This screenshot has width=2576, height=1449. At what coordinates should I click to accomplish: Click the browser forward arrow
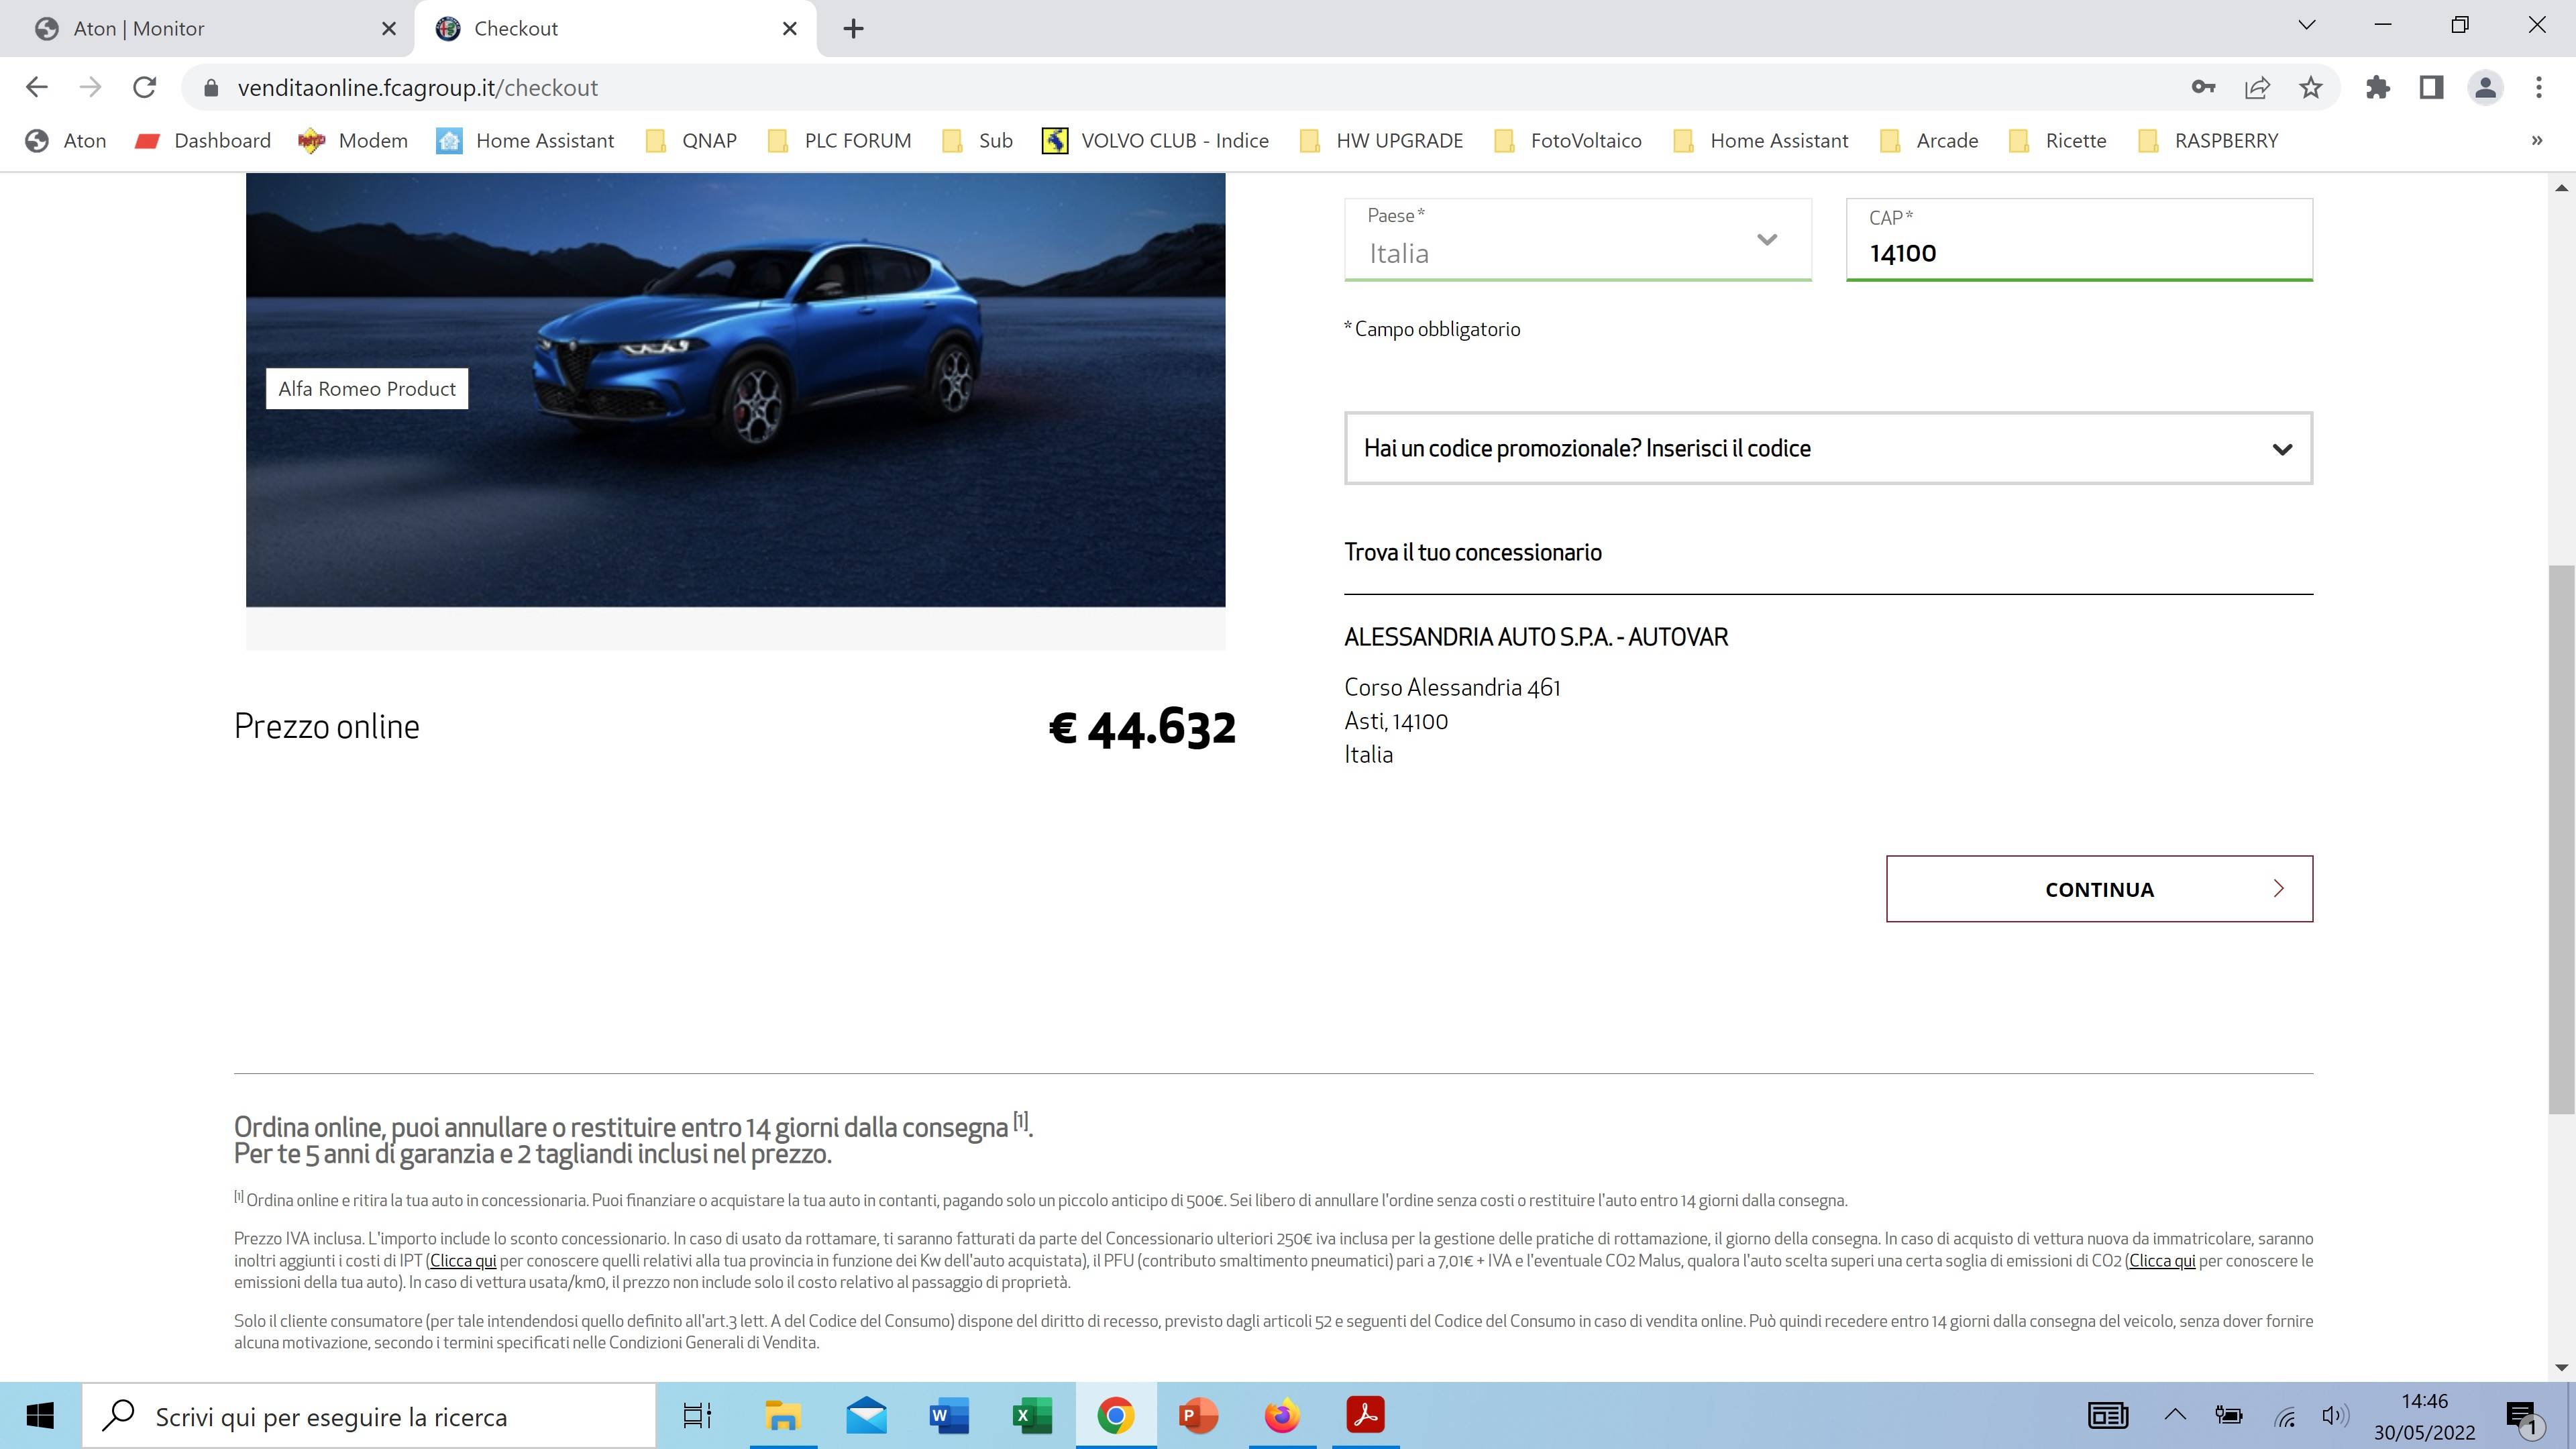[90, 87]
